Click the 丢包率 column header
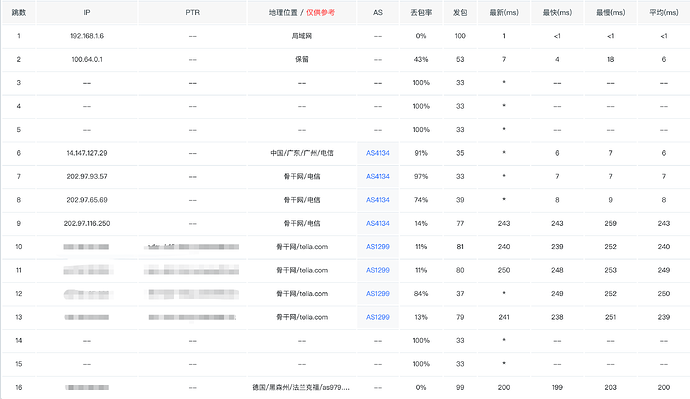Viewport: 690px width, 399px height. point(421,12)
